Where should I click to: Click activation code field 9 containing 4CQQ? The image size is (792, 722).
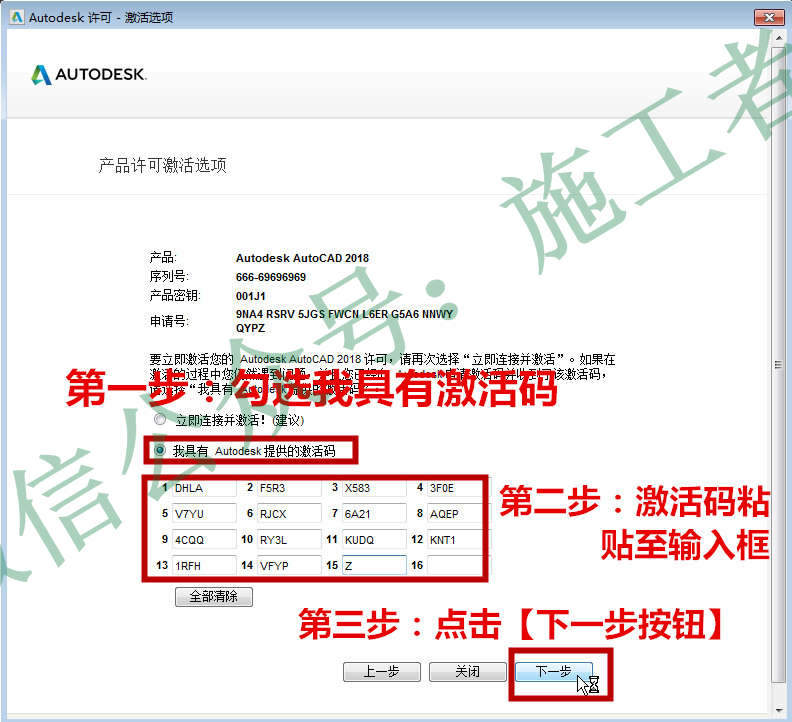[x=204, y=540]
